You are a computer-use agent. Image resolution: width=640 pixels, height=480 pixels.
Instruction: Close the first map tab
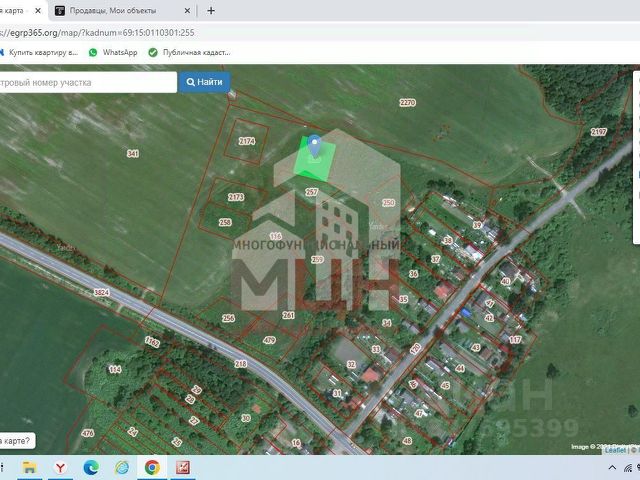tap(38, 11)
